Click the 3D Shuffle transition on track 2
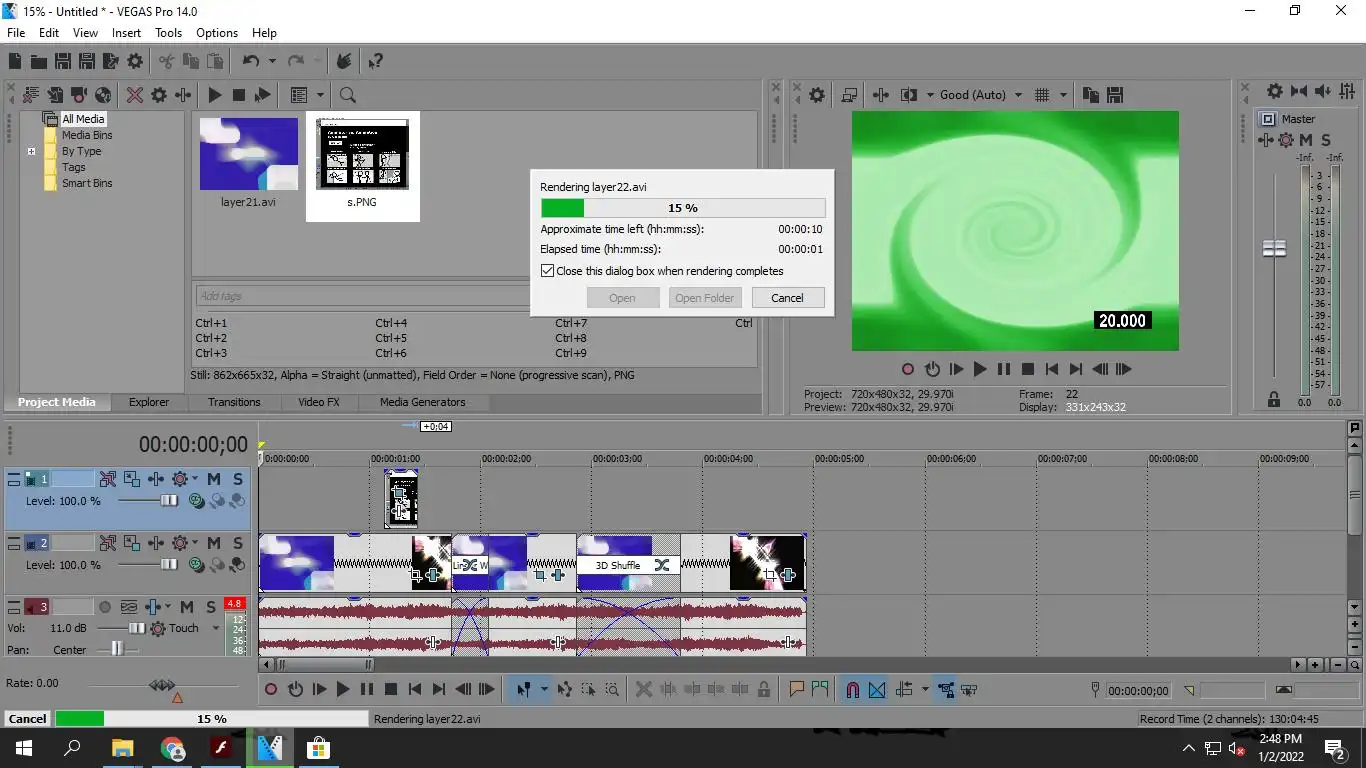Viewport: 1366px width, 768px height. [x=629, y=565]
